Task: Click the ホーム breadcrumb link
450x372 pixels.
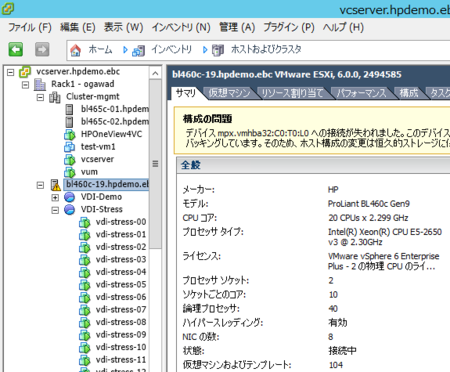Action: [x=100, y=50]
